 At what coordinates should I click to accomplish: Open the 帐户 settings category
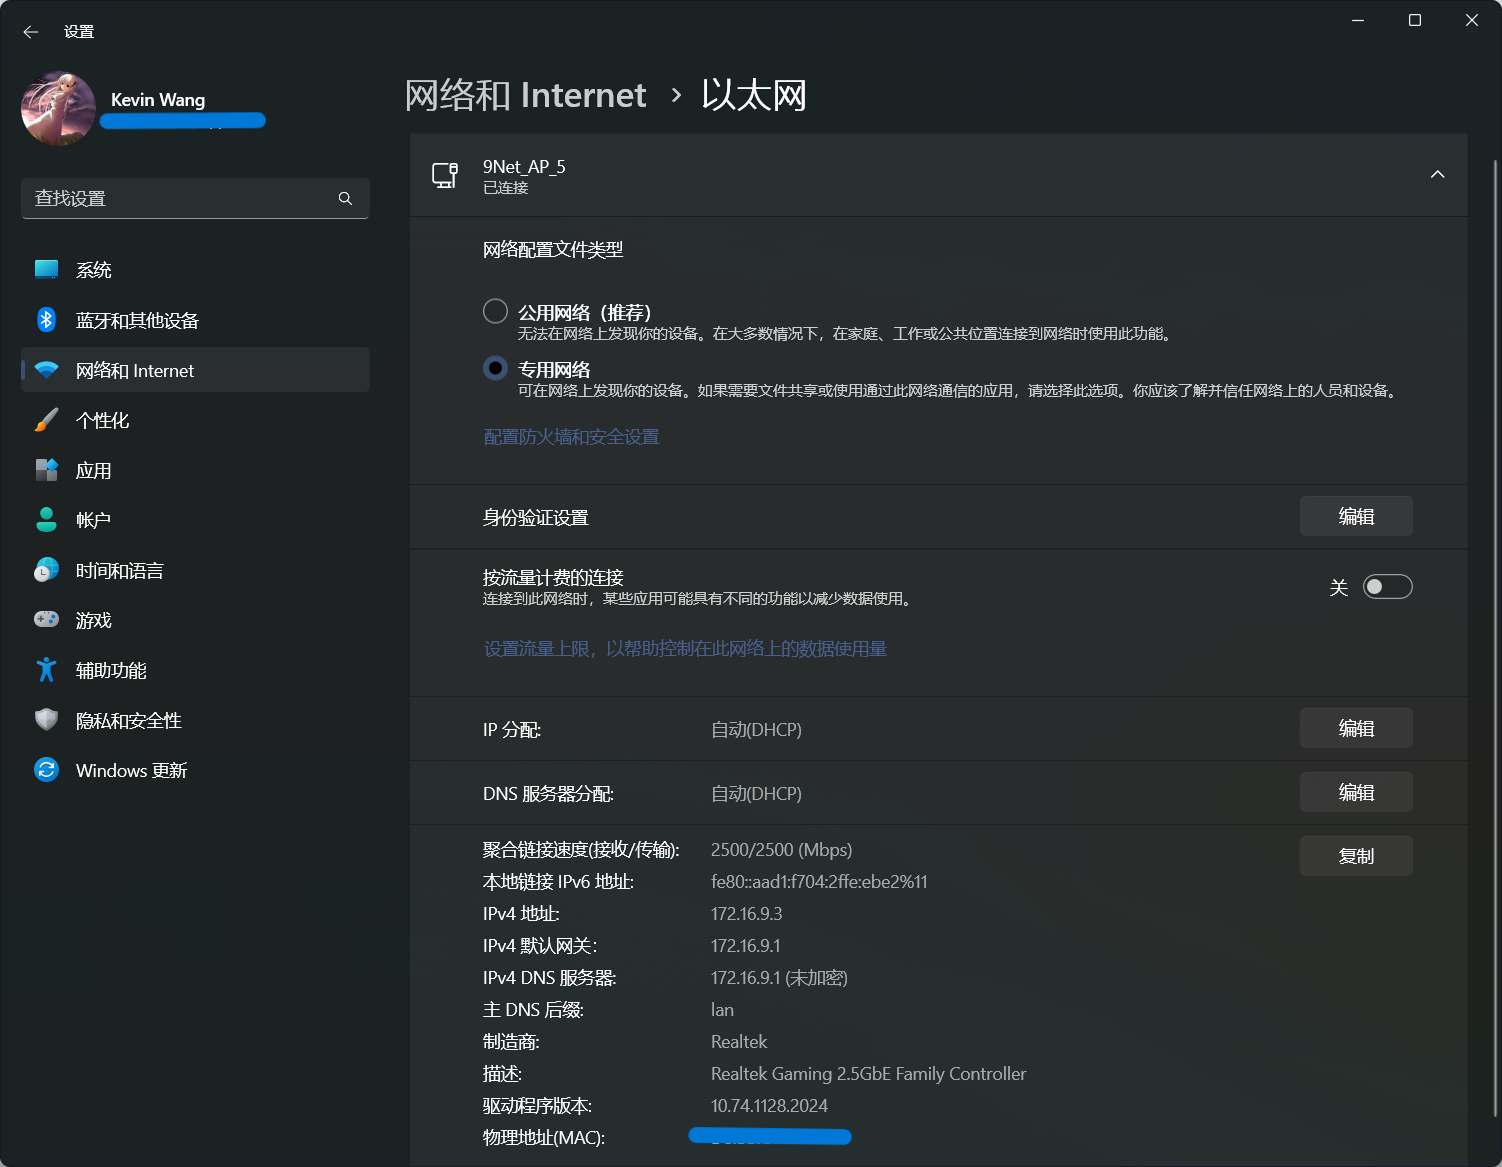(195, 520)
